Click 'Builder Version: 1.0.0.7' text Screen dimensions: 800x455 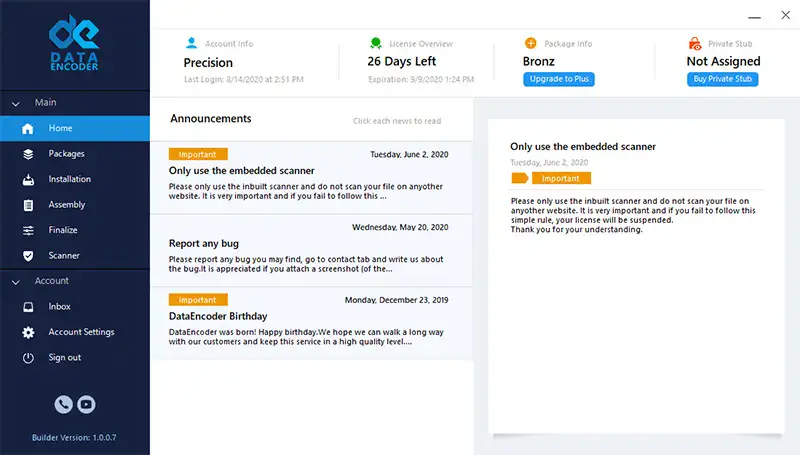(74, 438)
